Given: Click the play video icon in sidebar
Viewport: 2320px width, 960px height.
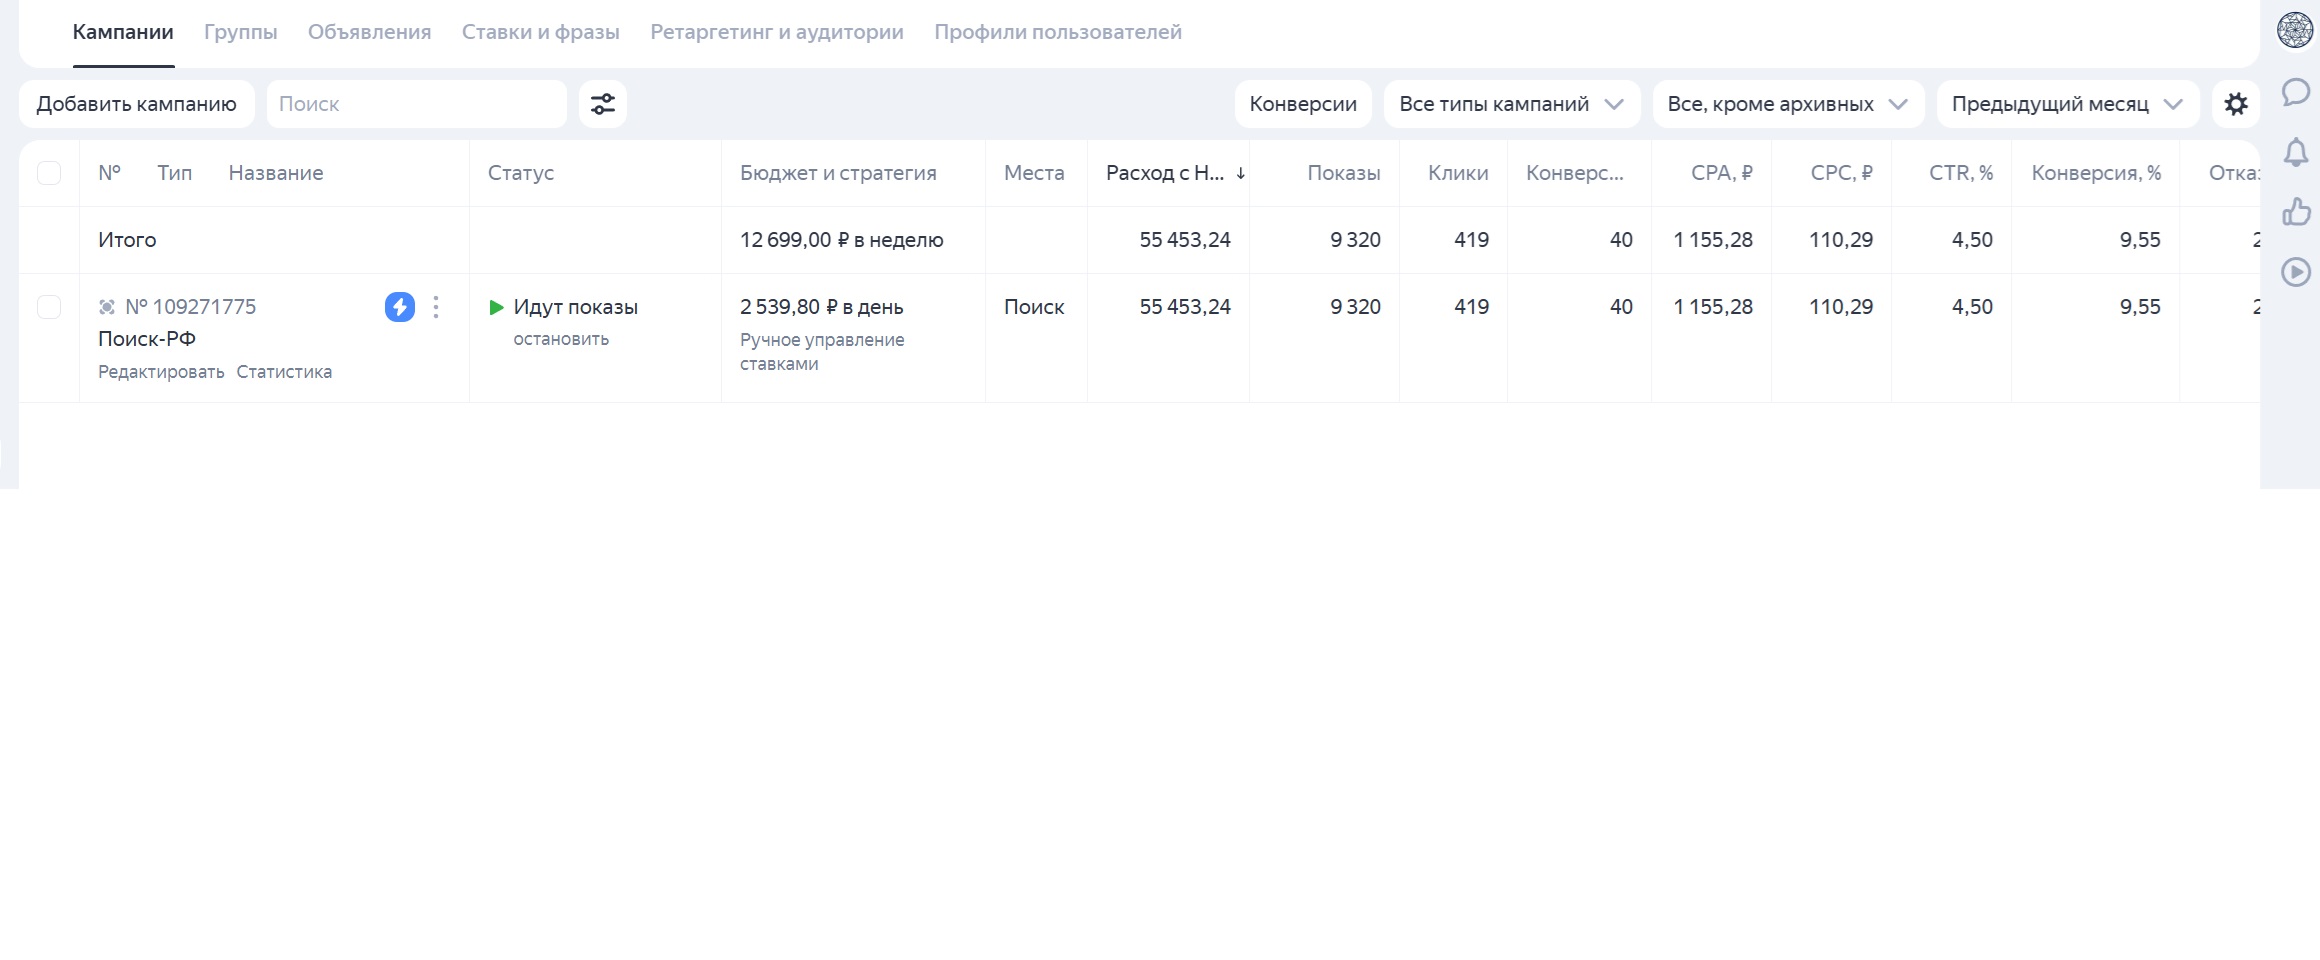Looking at the screenshot, I should pos(2296,272).
